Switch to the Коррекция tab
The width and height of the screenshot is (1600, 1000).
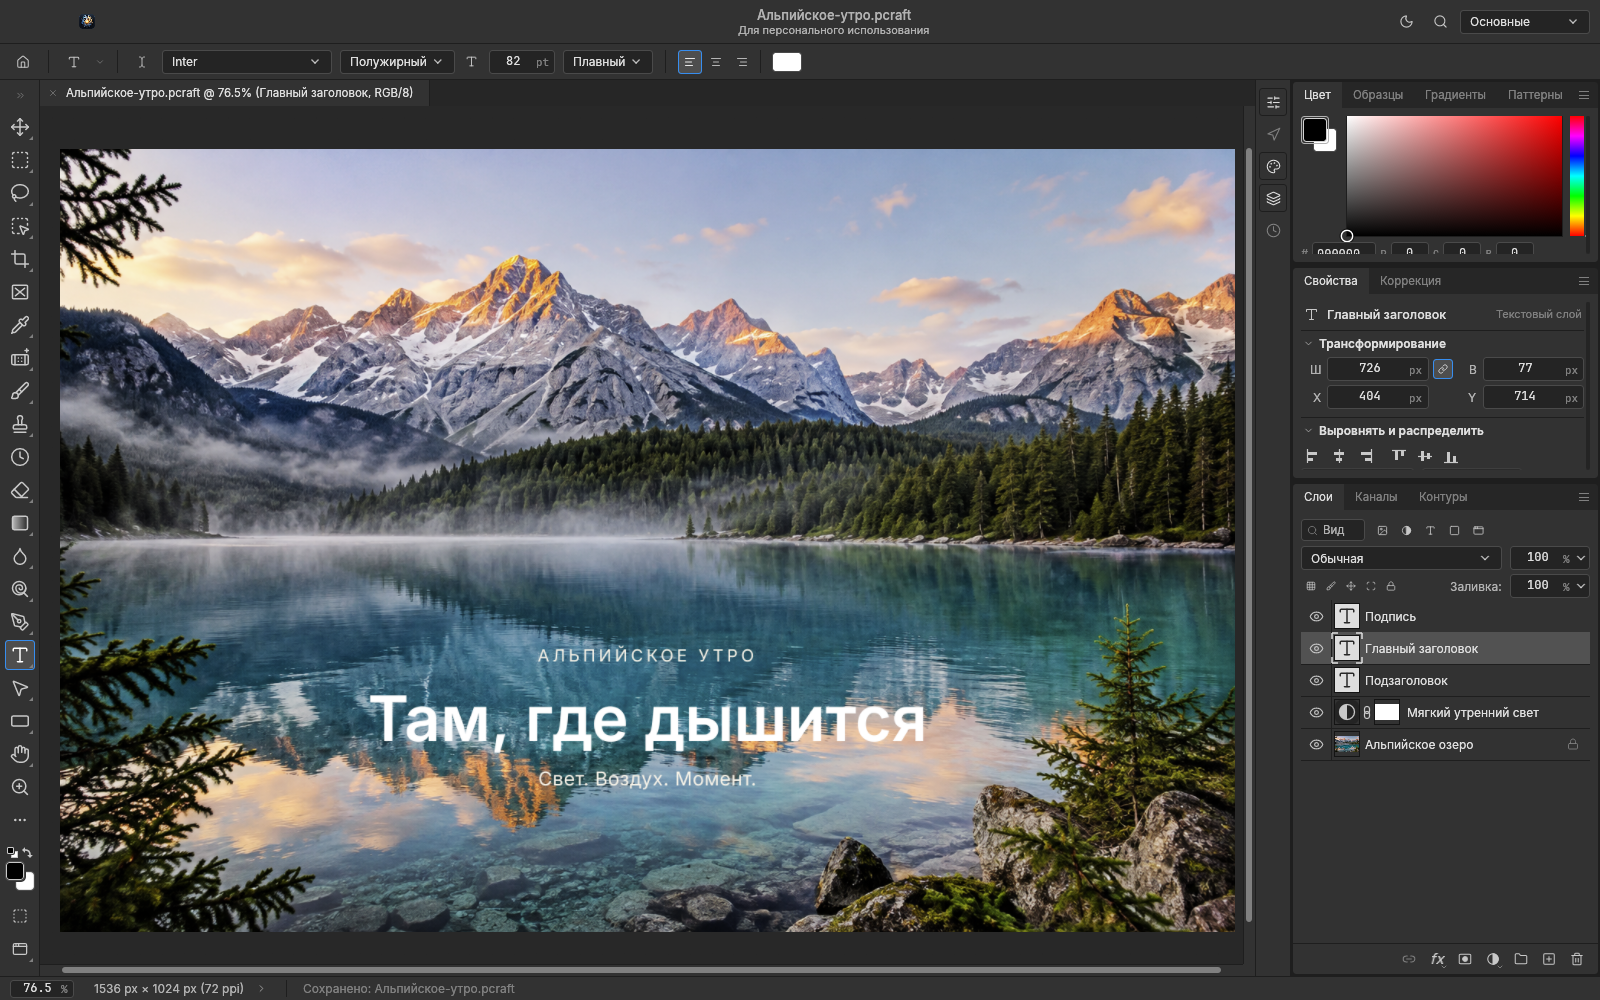point(1410,281)
